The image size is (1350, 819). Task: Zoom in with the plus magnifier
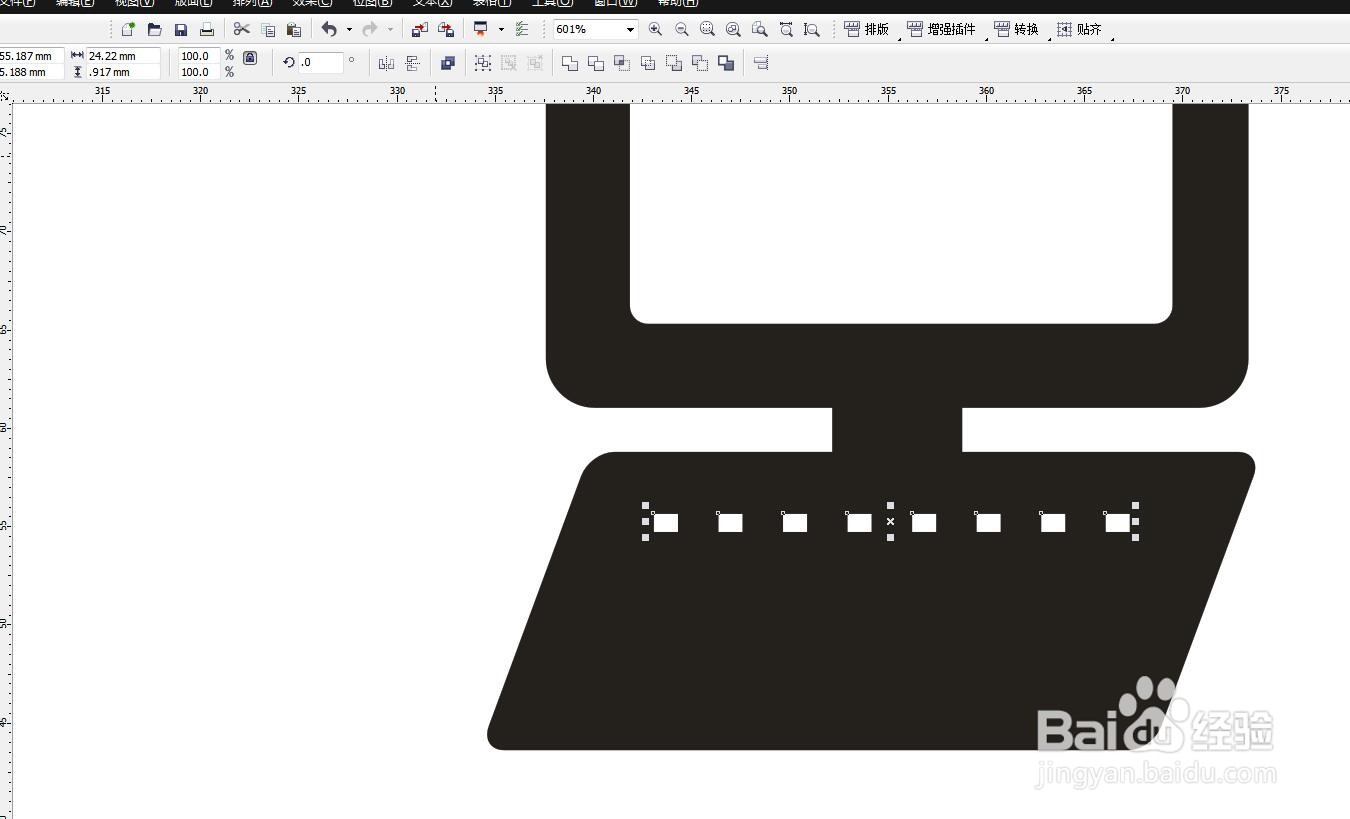pyautogui.click(x=655, y=30)
